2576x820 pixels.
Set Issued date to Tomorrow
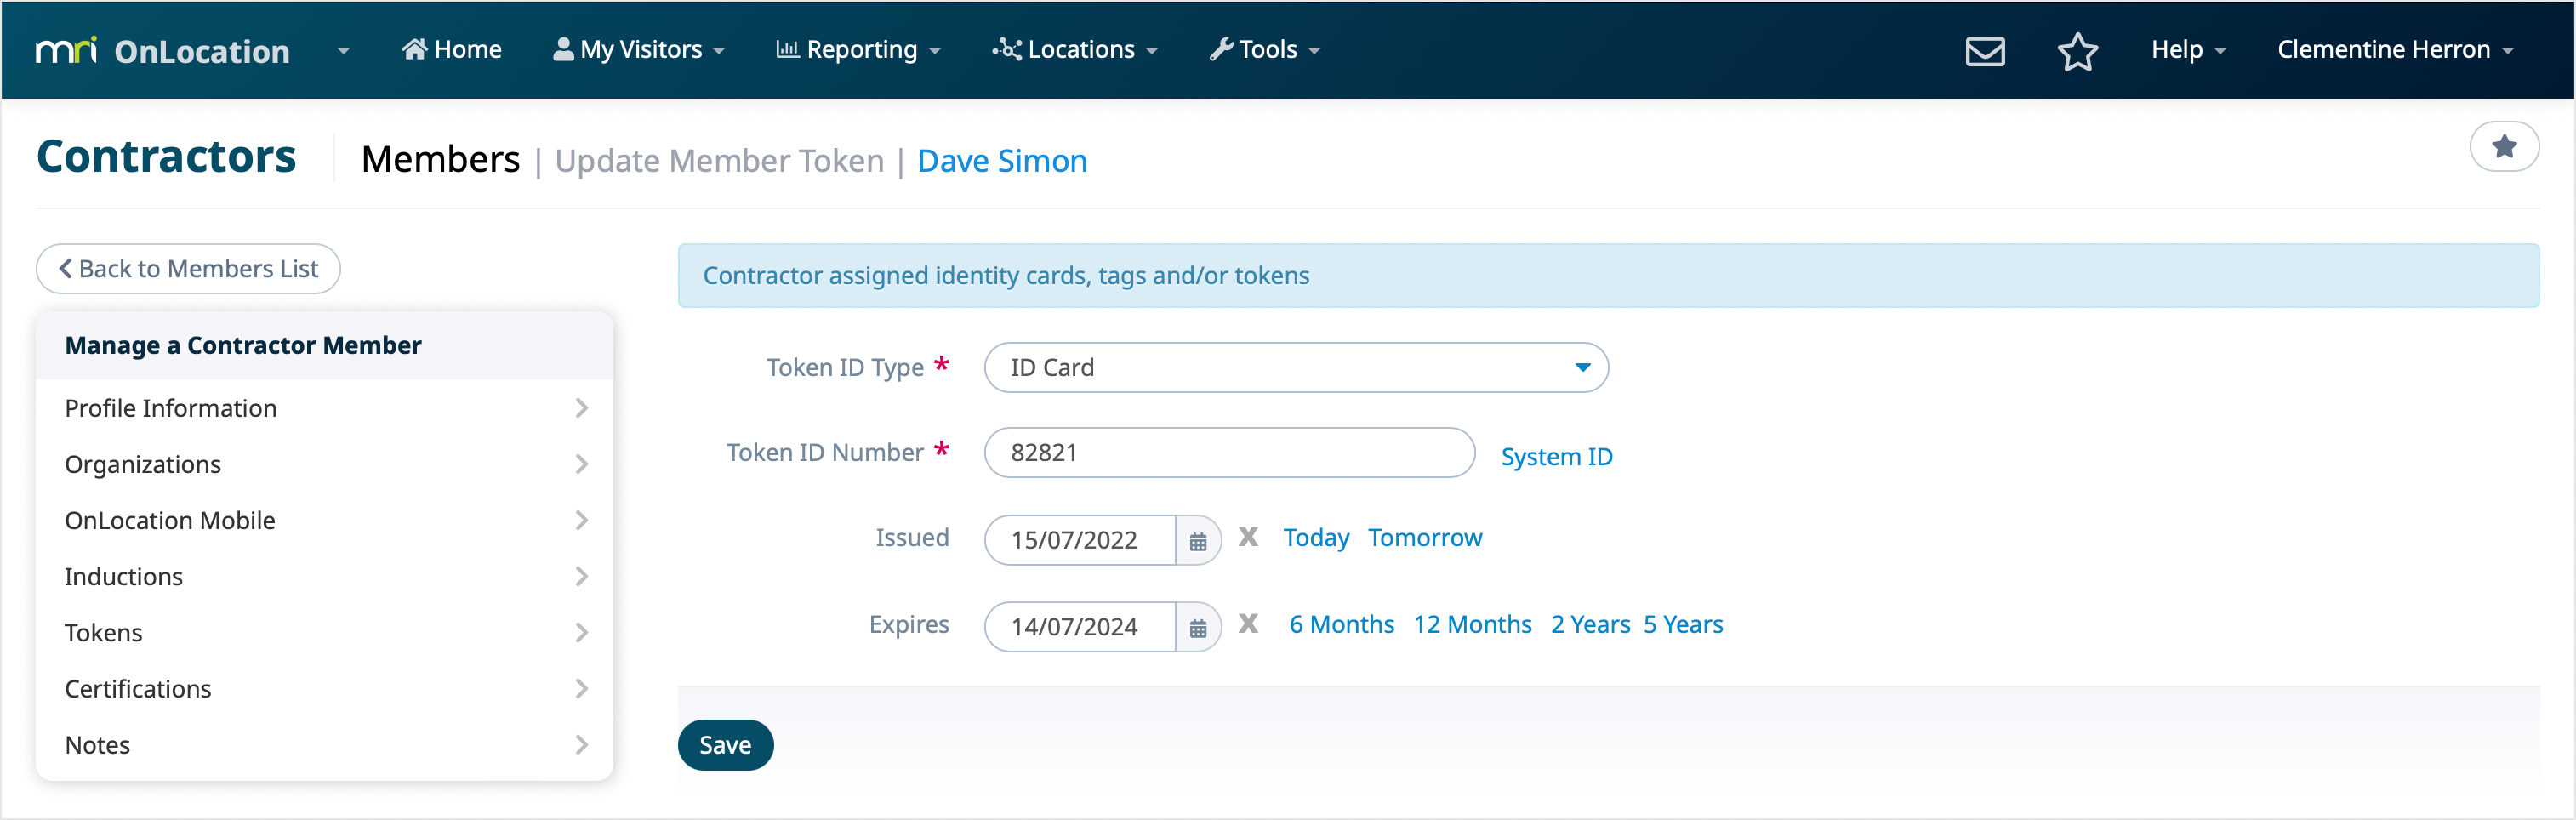pyautogui.click(x=1425, y=538)
